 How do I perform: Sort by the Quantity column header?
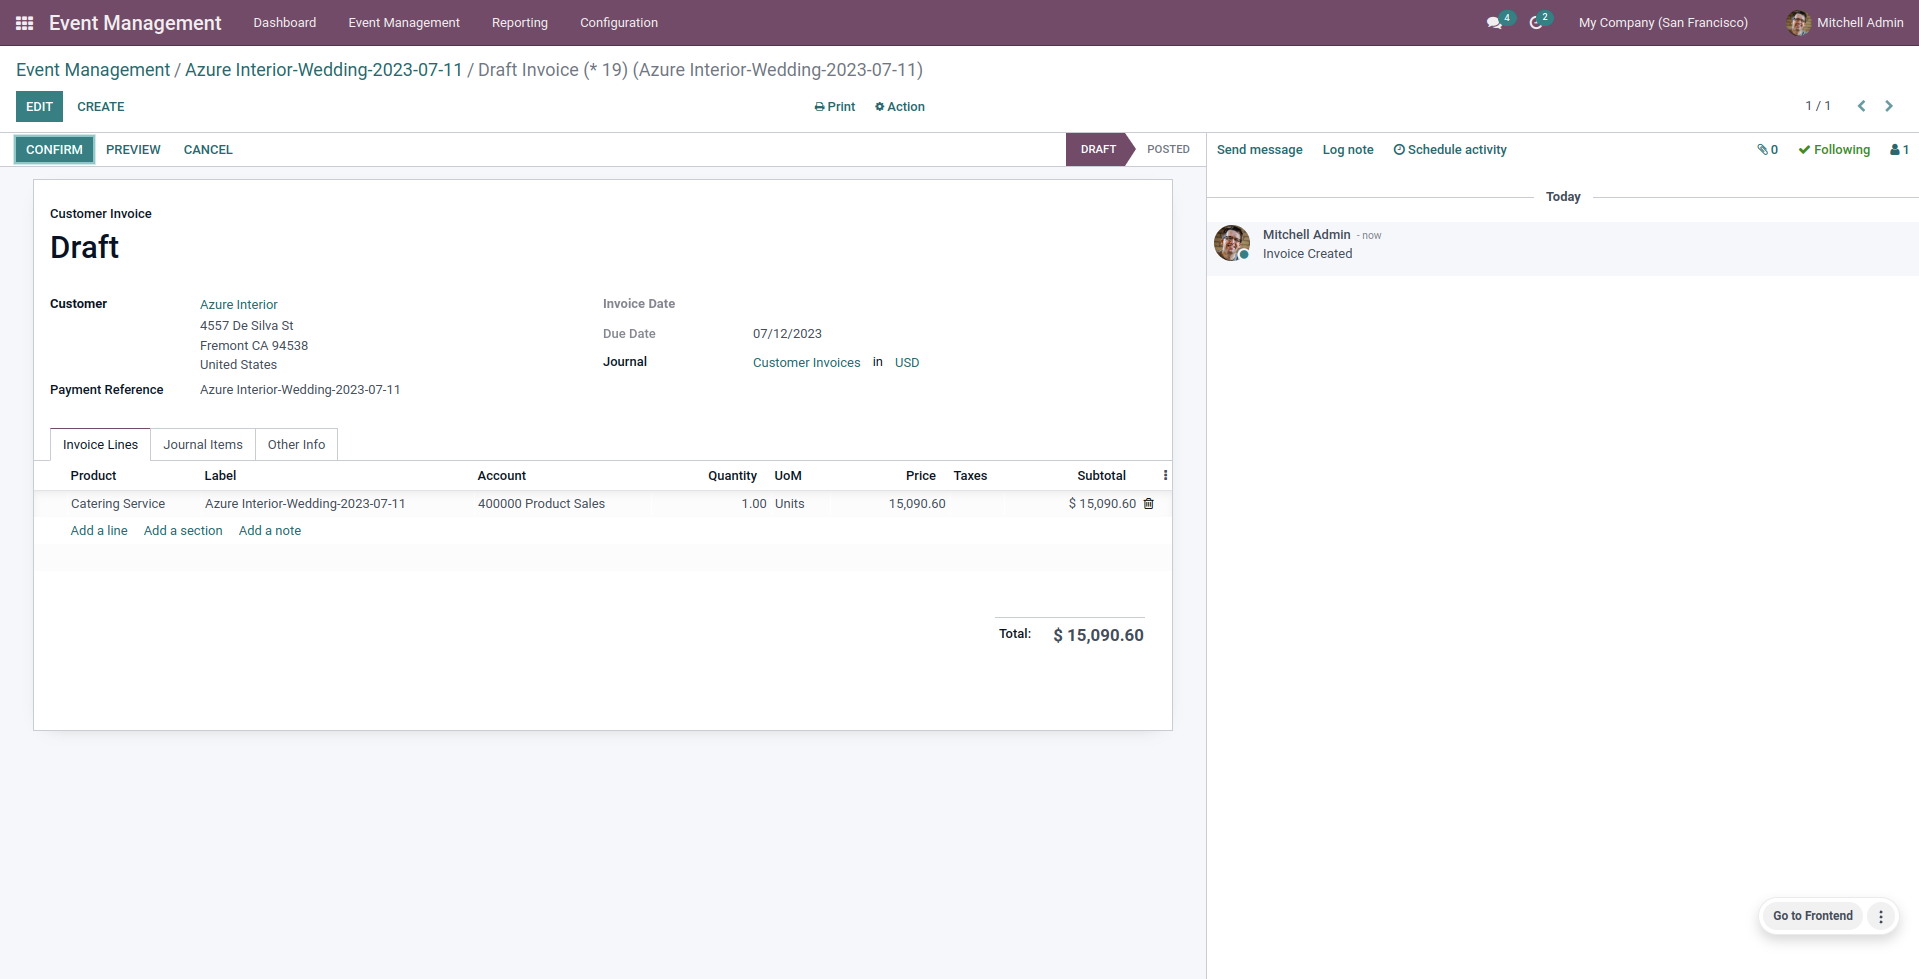[x=732, y=476]
